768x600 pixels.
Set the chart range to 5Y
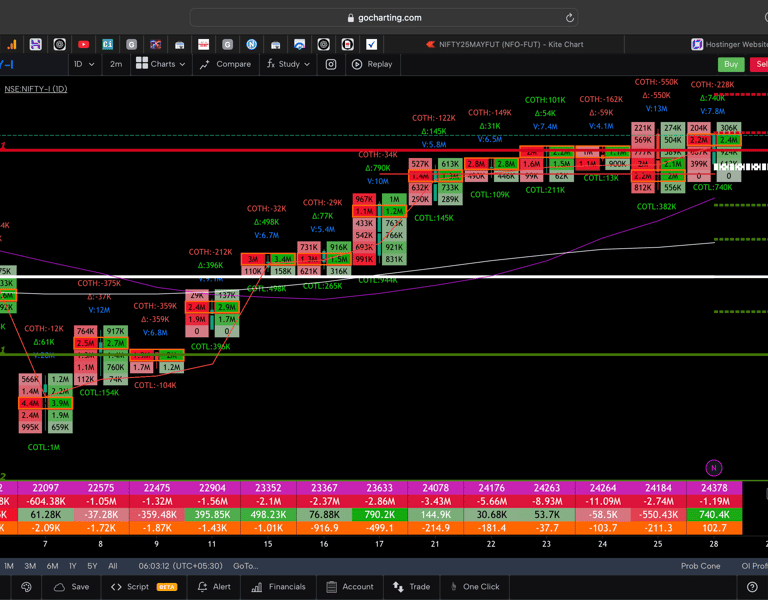92,566
